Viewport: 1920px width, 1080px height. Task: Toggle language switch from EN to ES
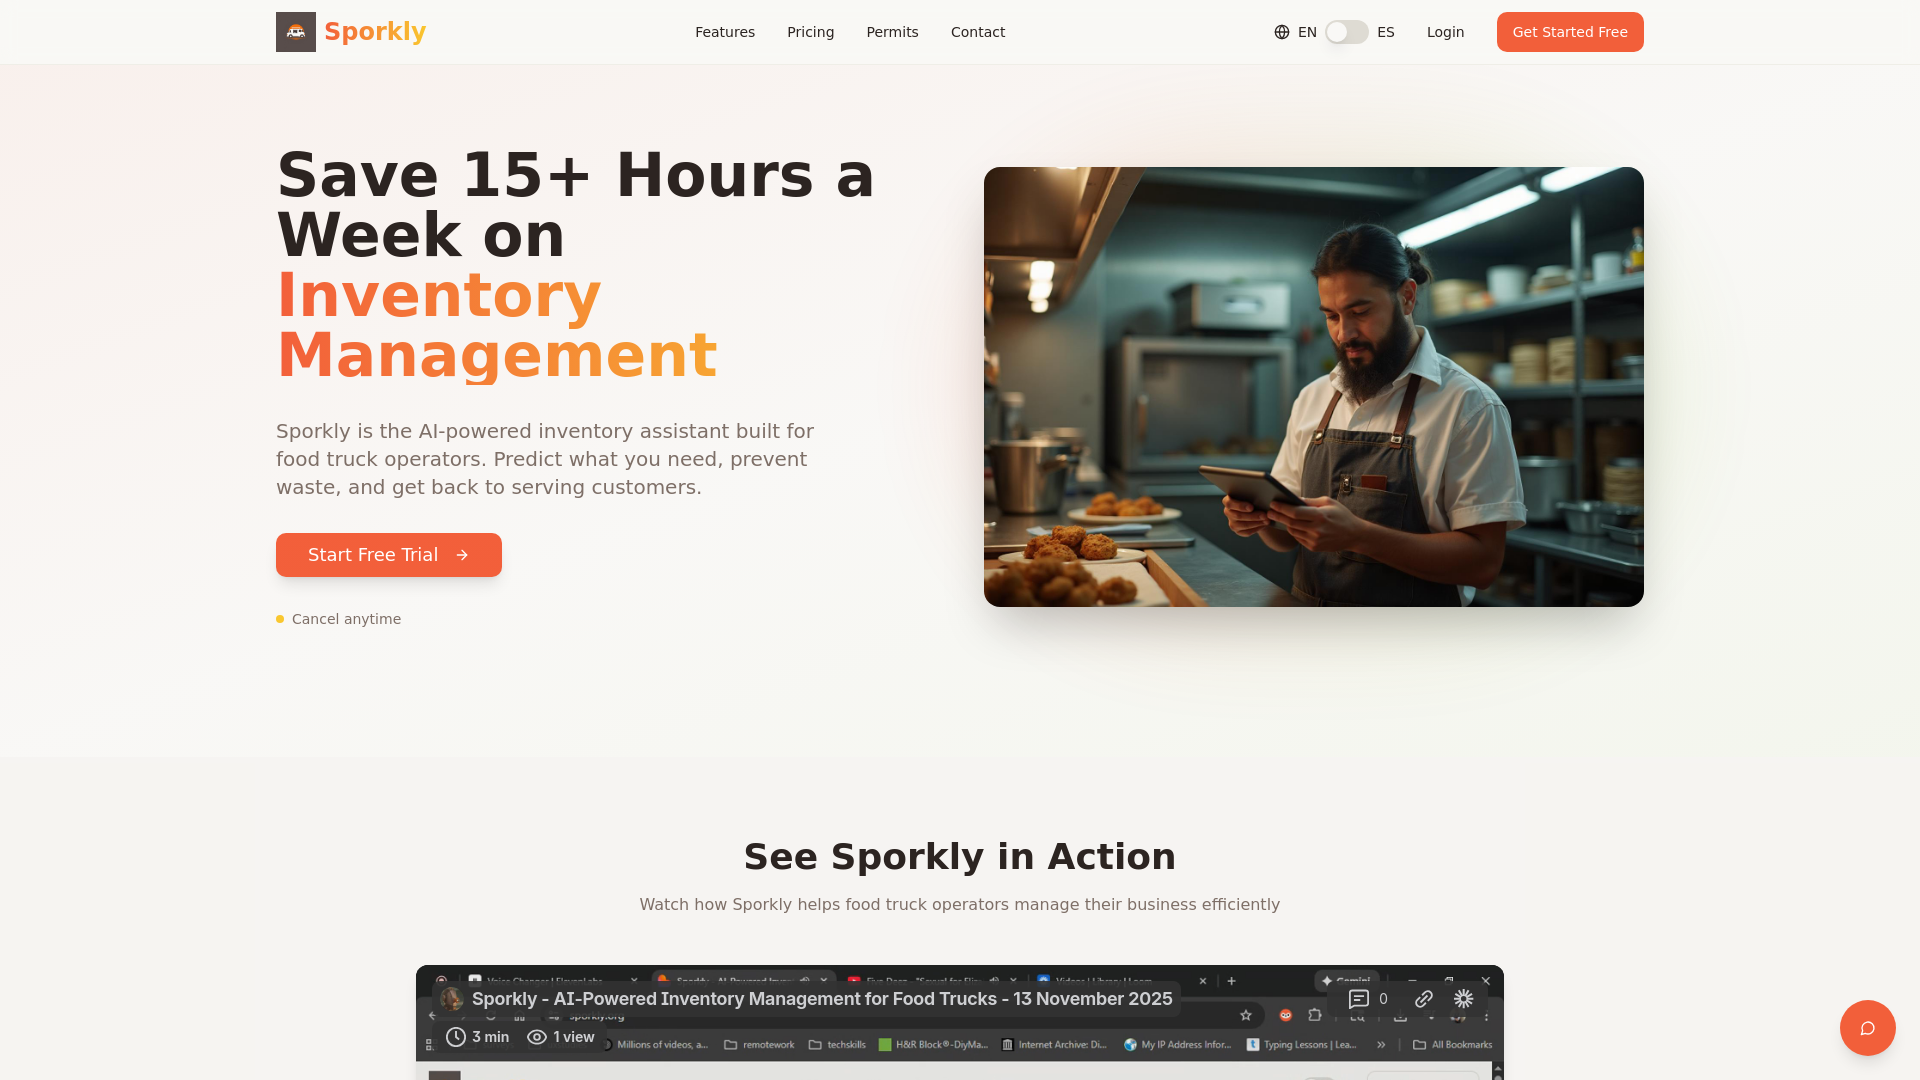click(x=1347, y=32)
